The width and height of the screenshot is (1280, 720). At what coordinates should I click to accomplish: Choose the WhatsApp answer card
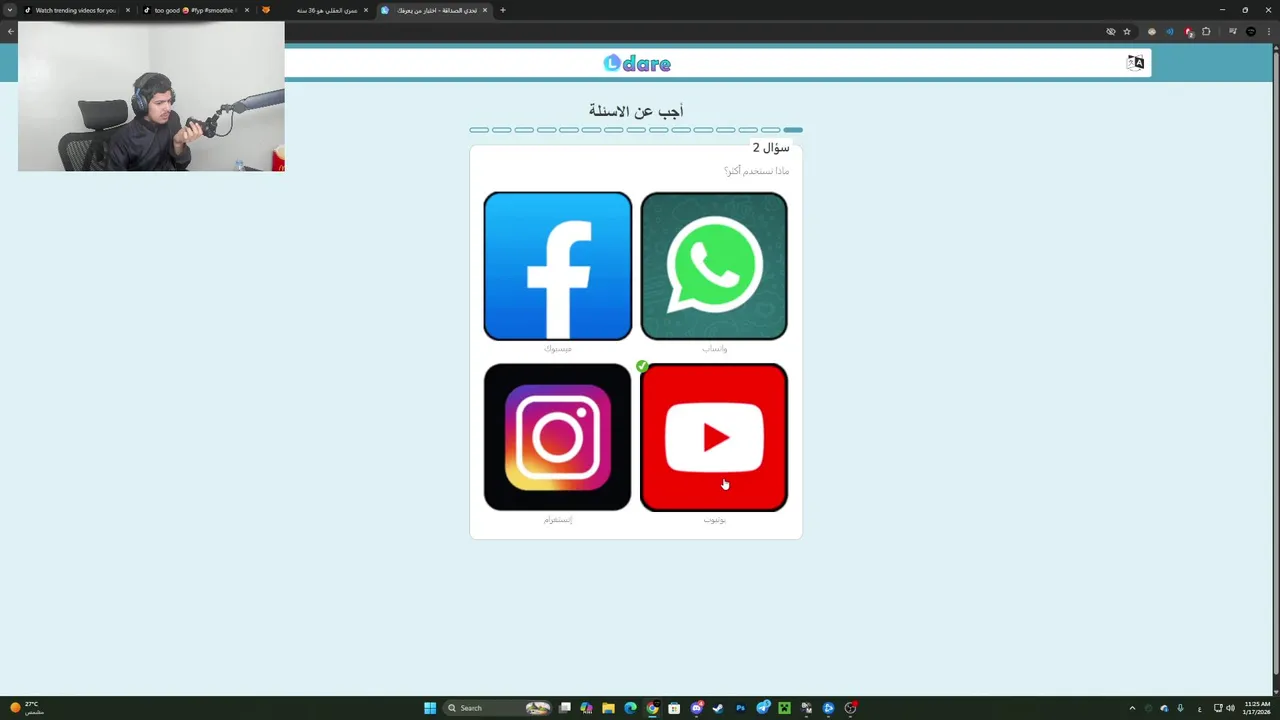pos(714,266)
